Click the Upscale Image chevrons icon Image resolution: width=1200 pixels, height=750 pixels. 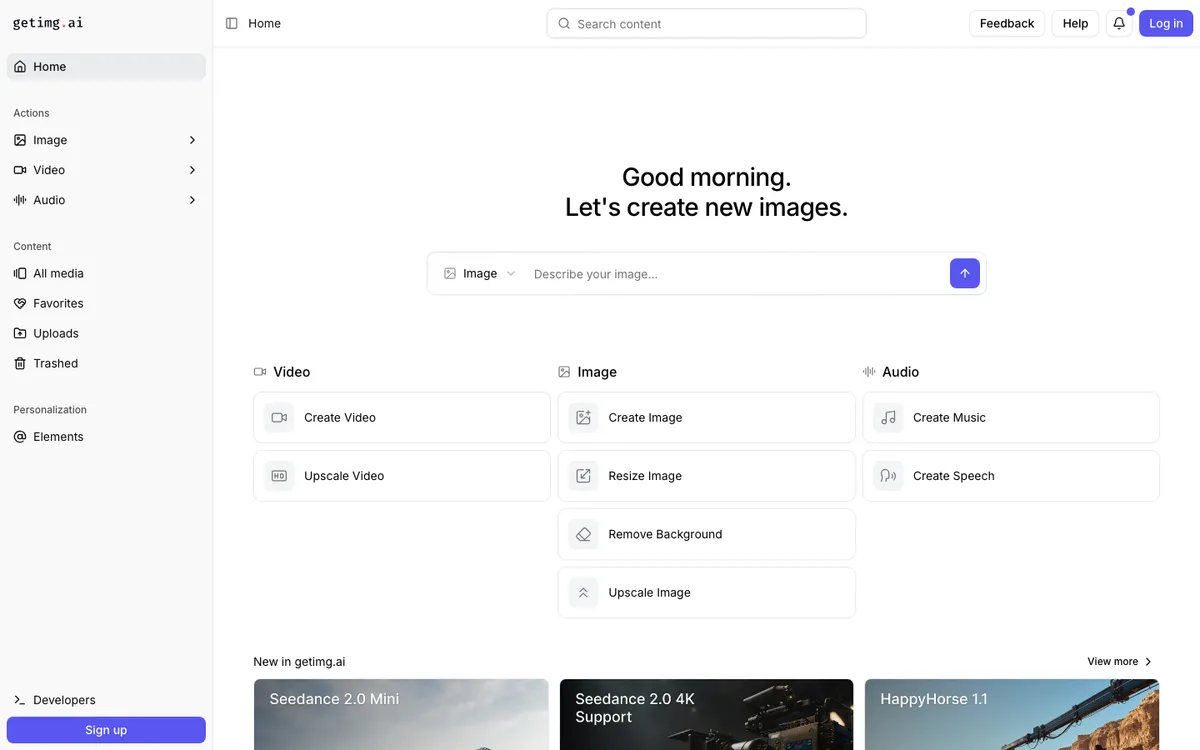583,593
